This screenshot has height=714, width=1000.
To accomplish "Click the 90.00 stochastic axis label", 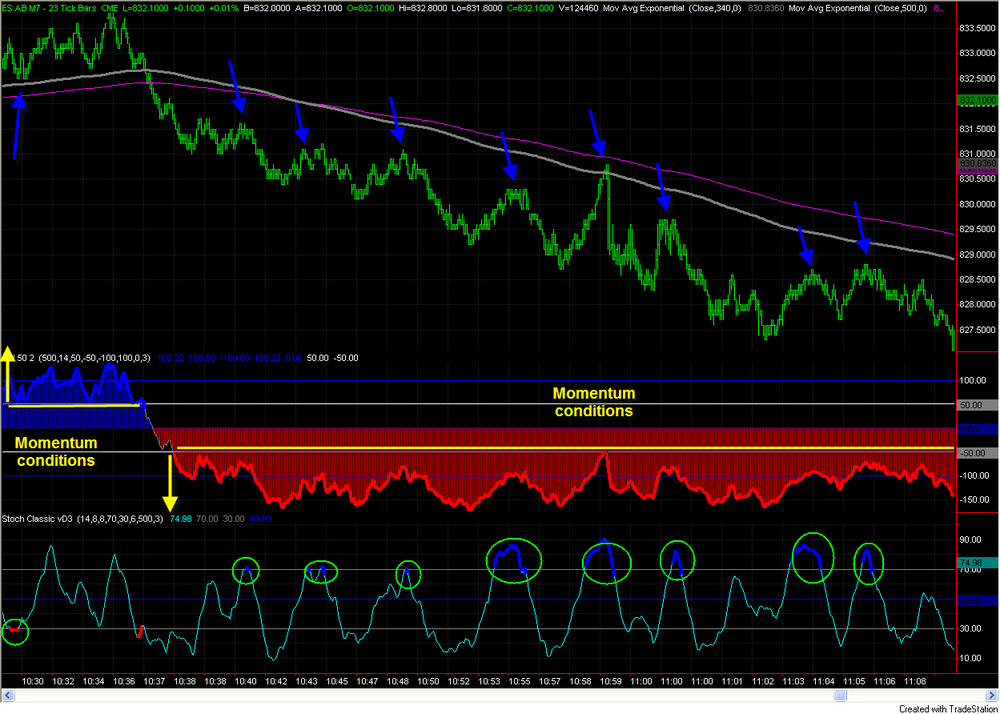I will (x=972, y=540).
